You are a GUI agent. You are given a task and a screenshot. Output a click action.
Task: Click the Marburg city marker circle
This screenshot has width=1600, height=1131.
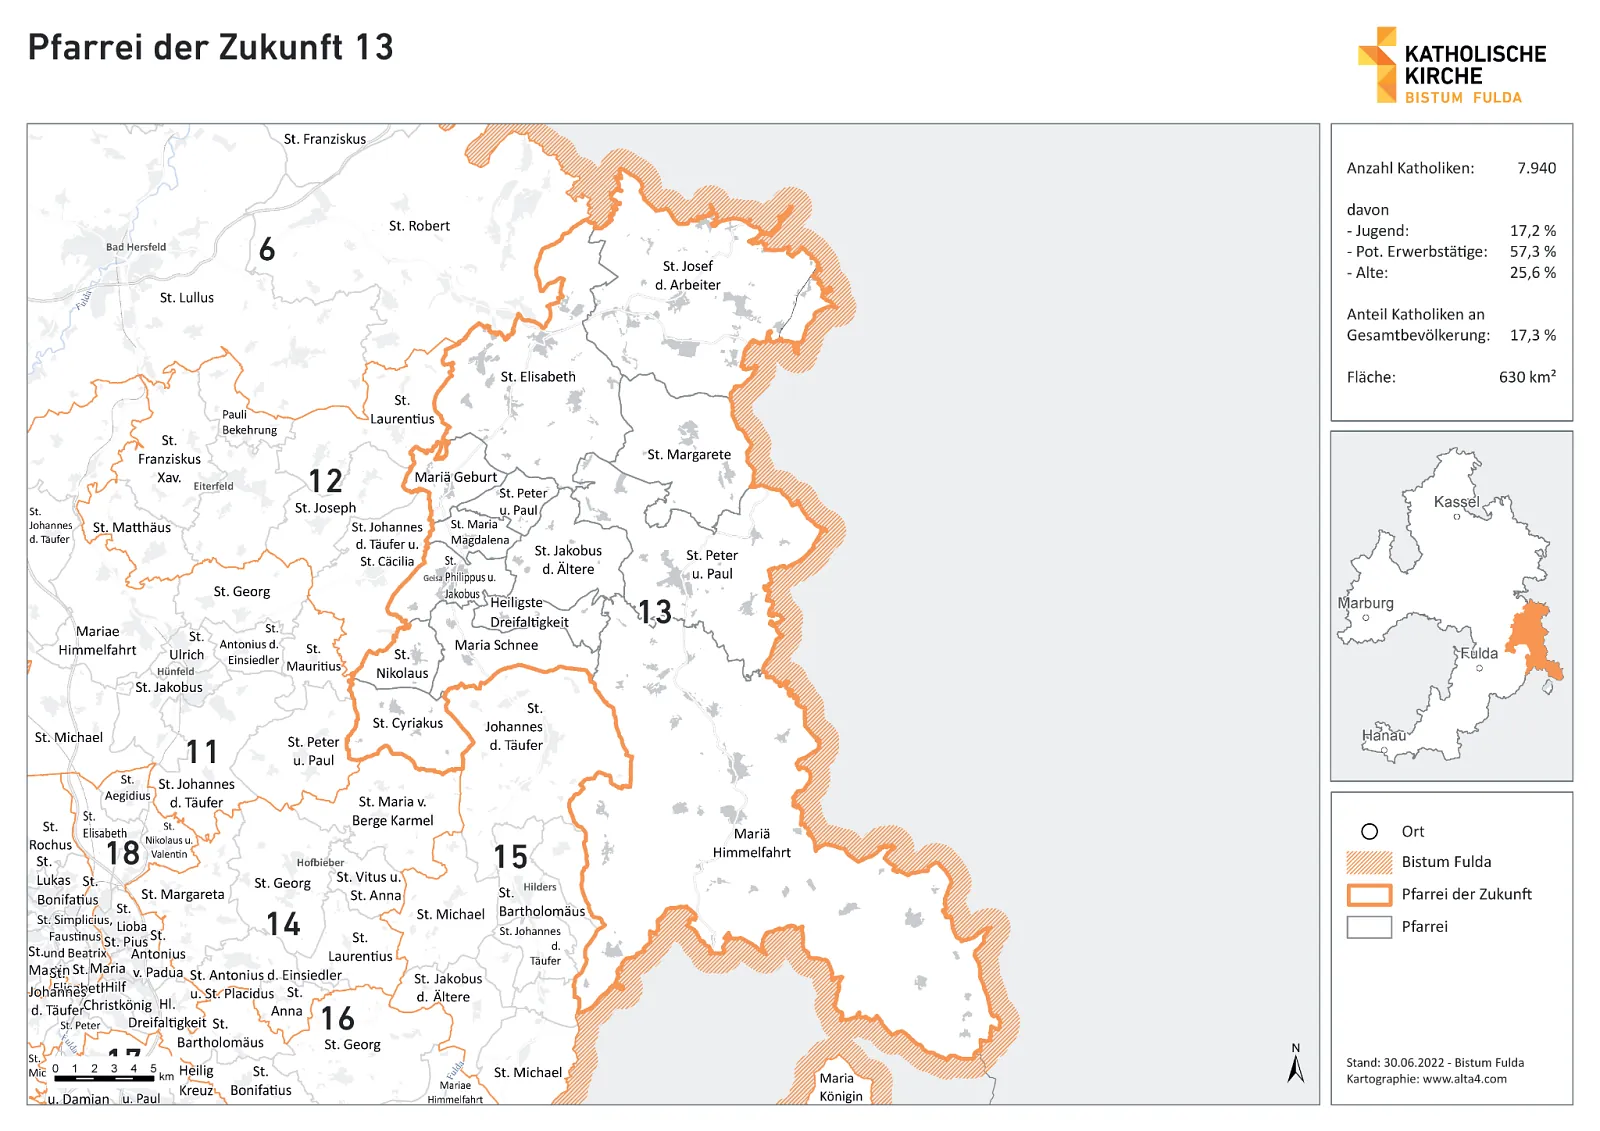(1366, 618)
